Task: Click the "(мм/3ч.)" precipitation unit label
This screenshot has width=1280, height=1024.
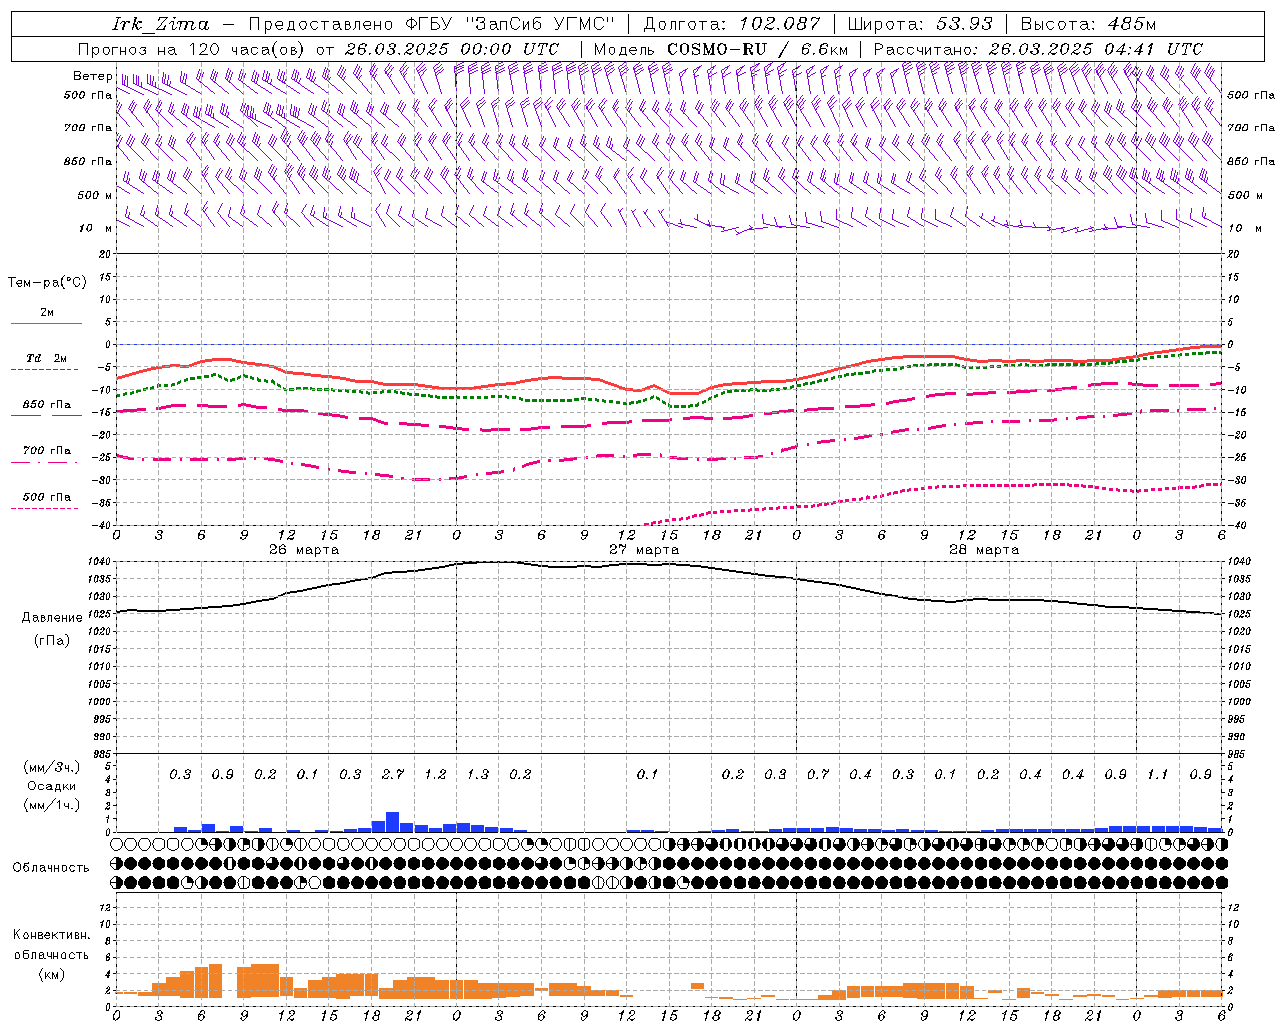Action: coord(52,767)
